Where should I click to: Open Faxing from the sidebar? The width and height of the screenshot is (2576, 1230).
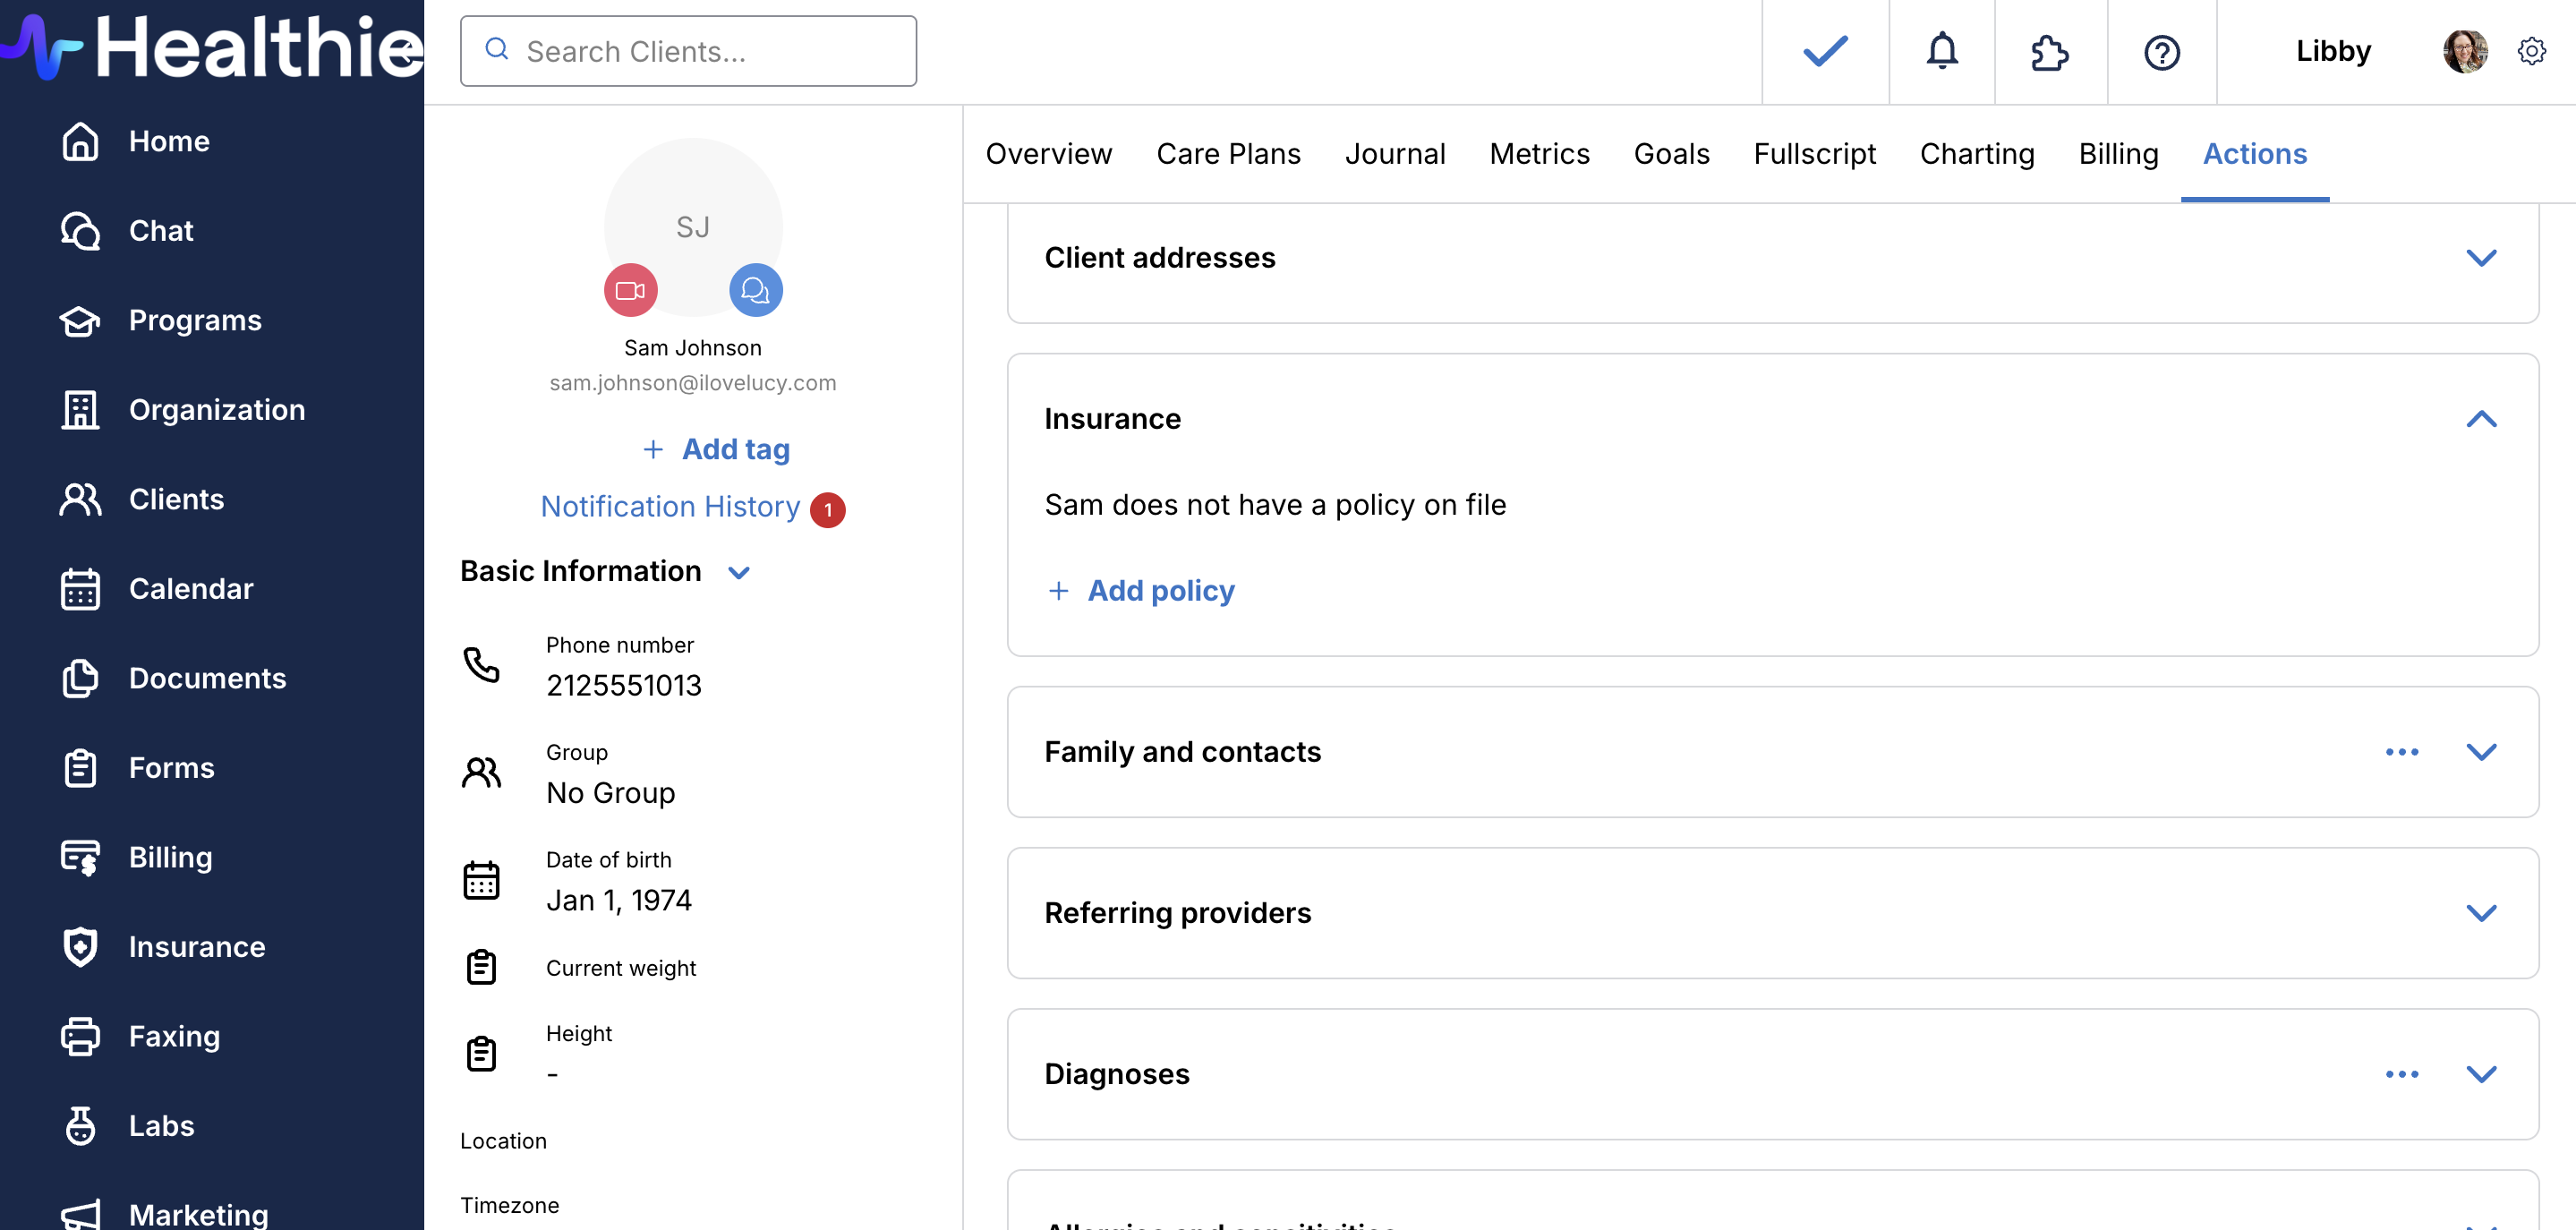pyautogui.click(x=173, y=1035)
